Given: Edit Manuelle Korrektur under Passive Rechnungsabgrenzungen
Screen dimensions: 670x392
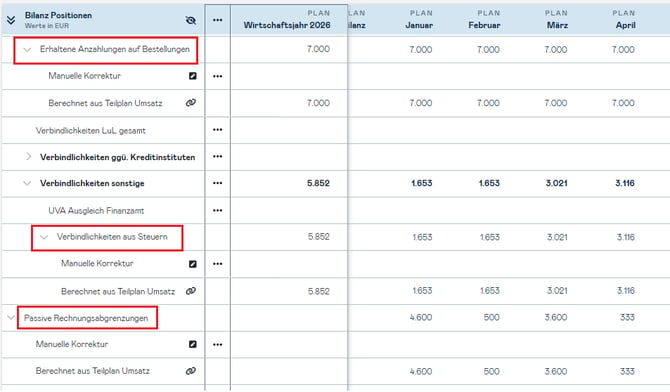Looking at the screenshot, I should click(x=193, y=344).
